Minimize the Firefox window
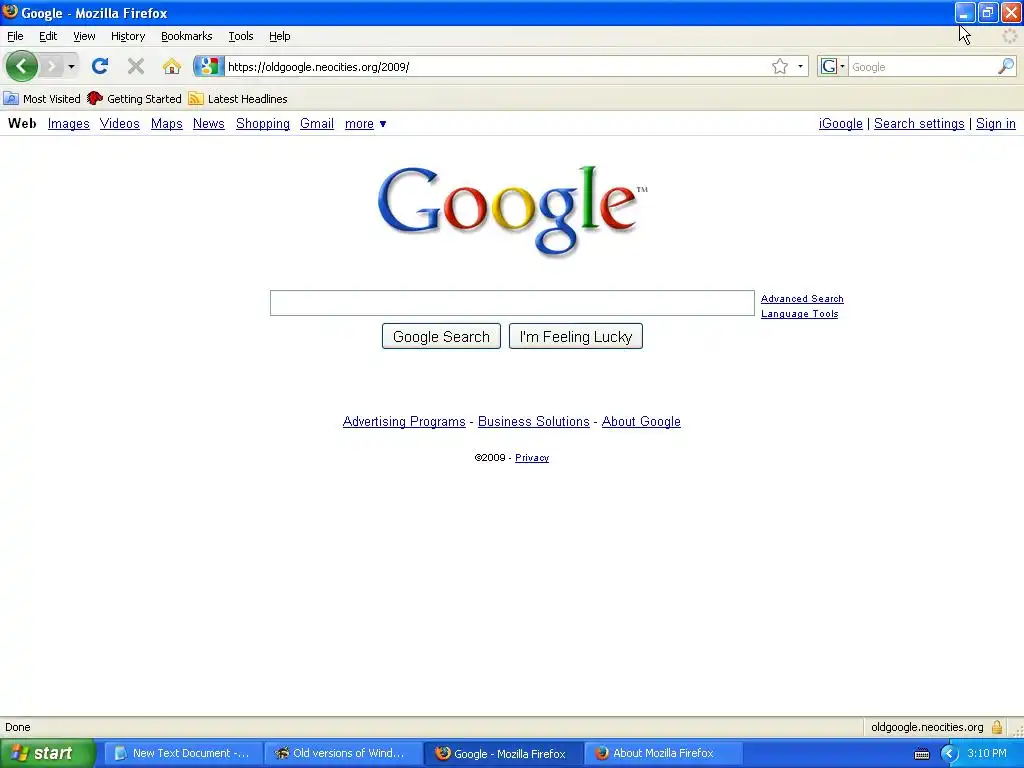The height and width of the screenshot is (768, 1024). pos(965,12)
